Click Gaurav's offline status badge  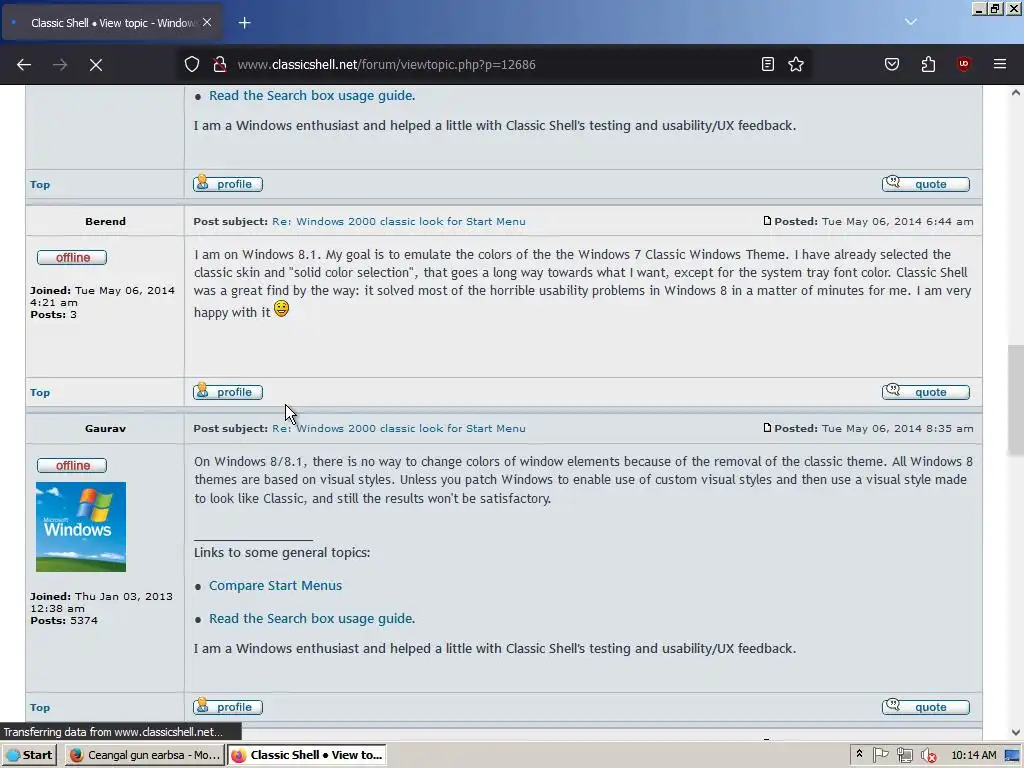72,465
